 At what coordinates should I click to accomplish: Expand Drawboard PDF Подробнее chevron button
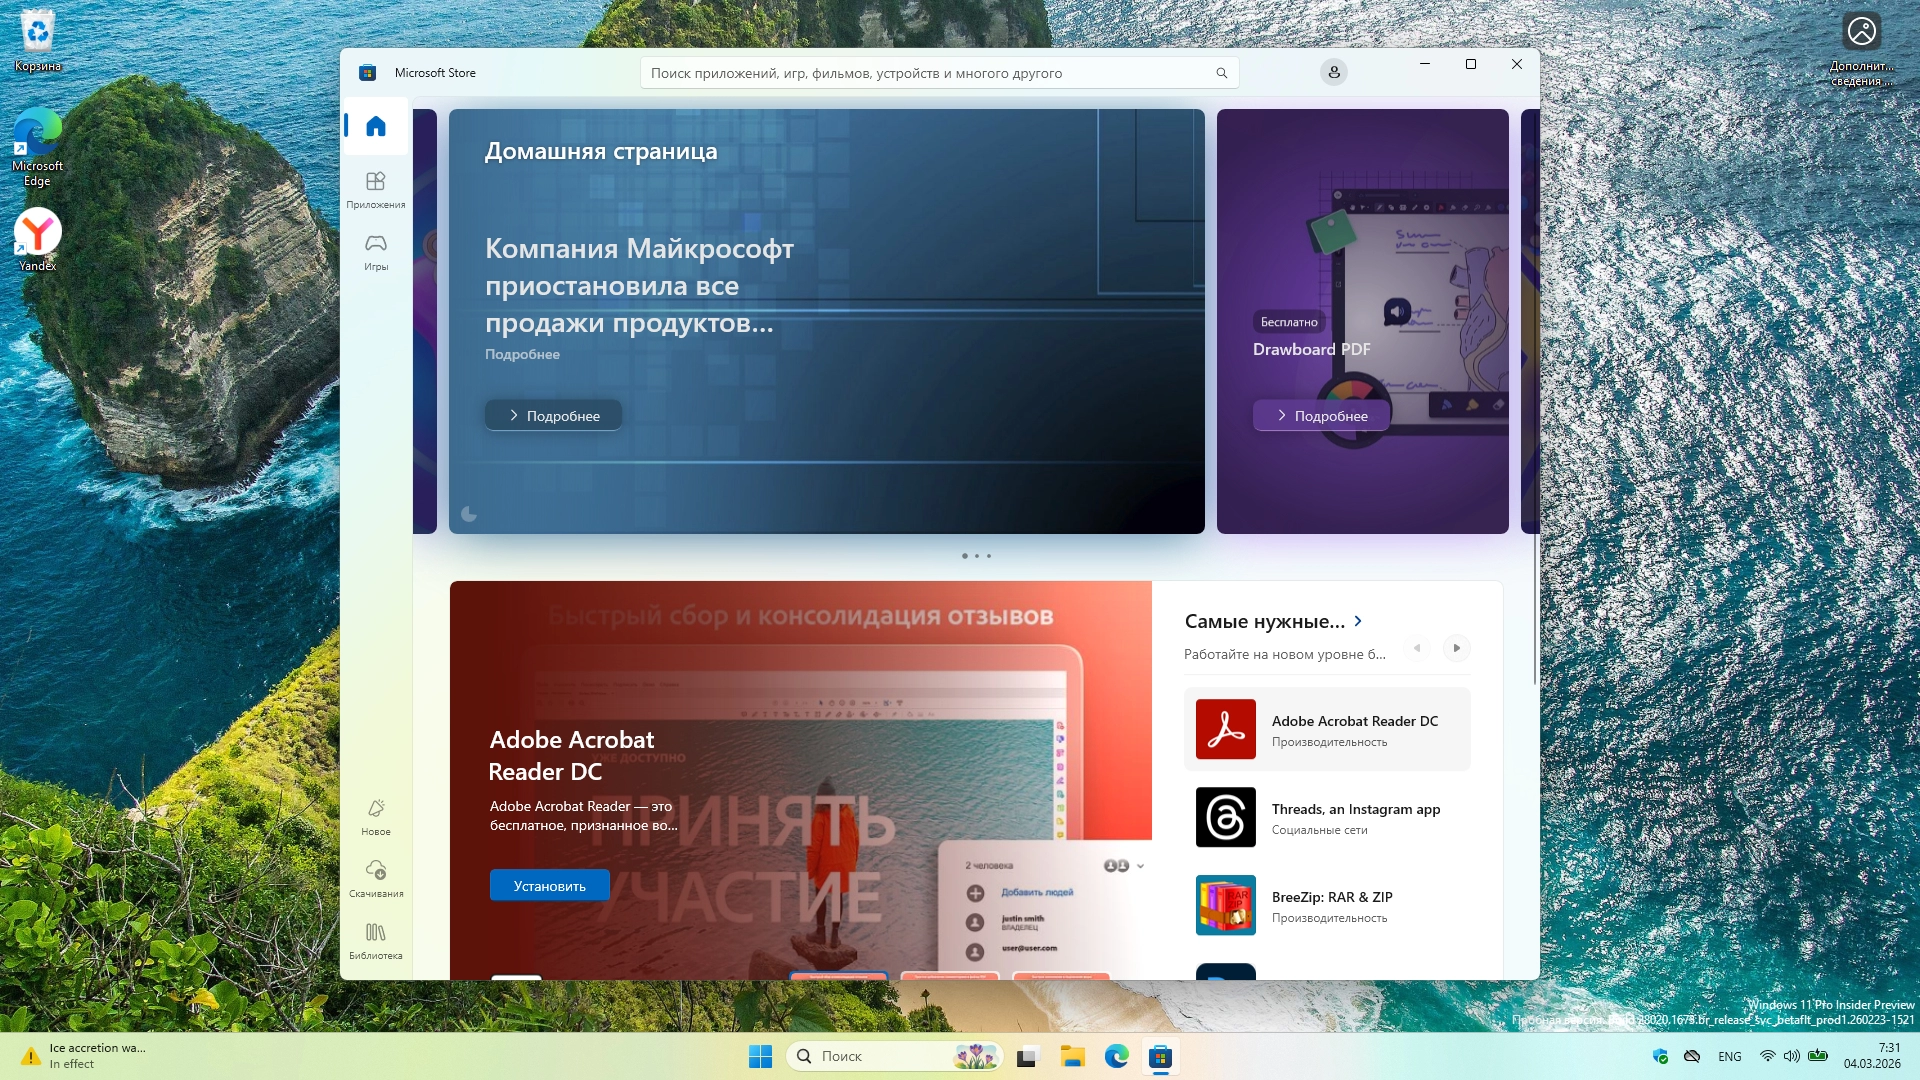1320,416
